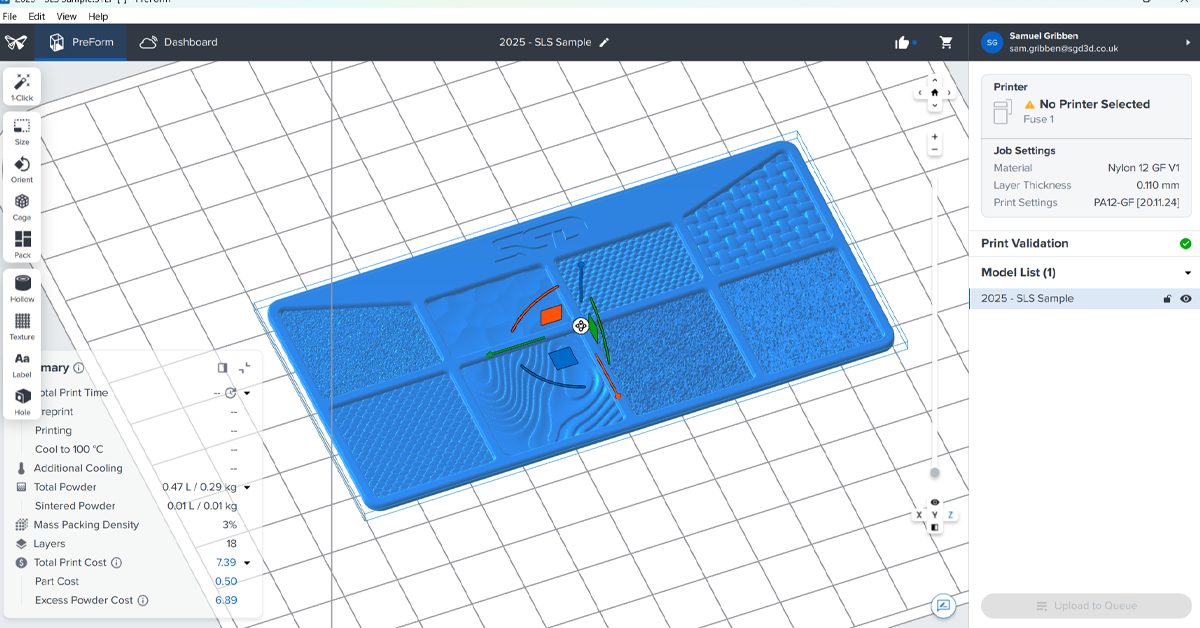1200x628 pixels.
Task: Open the Cage tool
Action: pyautogui.click(x=22, y=206)
